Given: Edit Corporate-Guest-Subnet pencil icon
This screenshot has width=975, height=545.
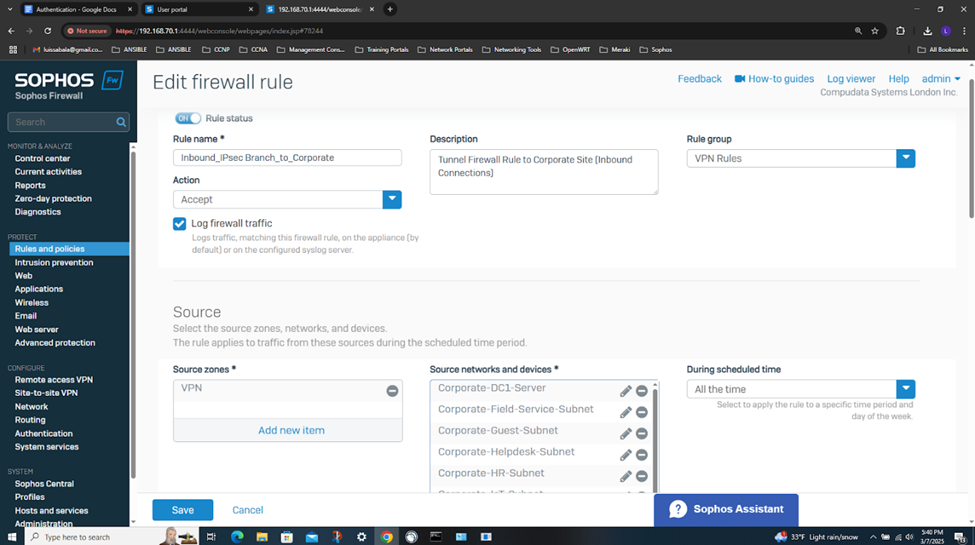Looking at the screenshot, I should (626, 434).
